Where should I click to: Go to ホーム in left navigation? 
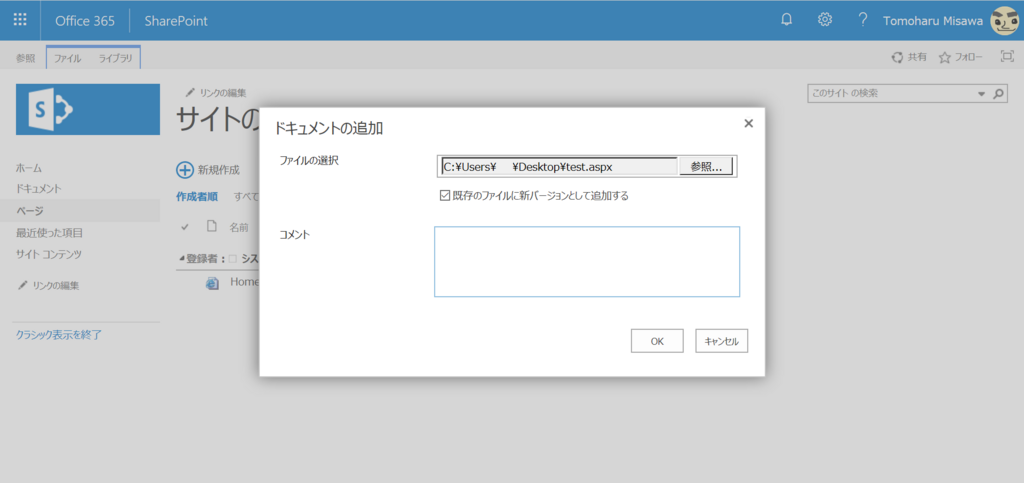[x=29, y=168]
